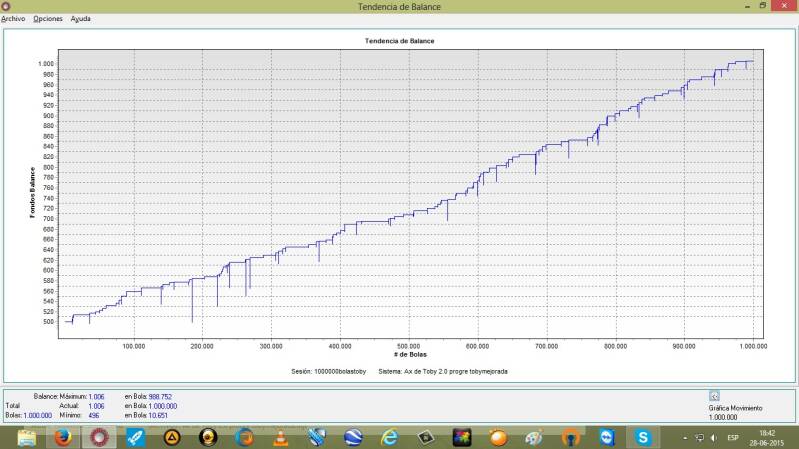Viewport: 799px width, 449px height.
Task: Open the Ayuda menu
Action: coord(81,19)
